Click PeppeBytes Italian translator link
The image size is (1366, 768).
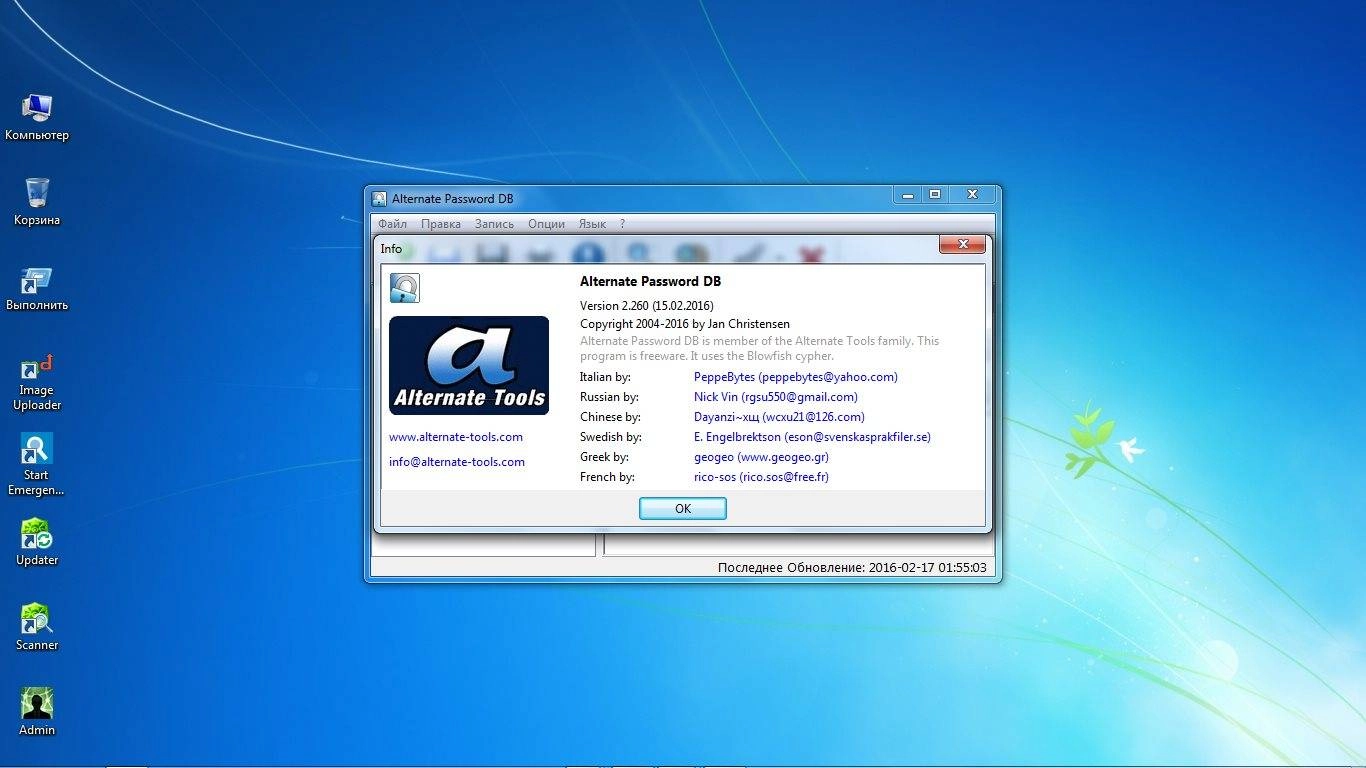tap(796, 377)
